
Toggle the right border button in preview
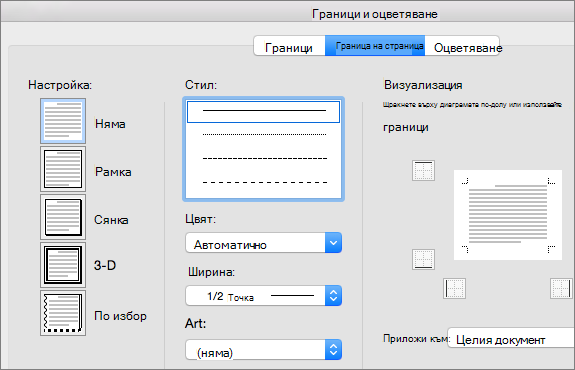point(561,288)
